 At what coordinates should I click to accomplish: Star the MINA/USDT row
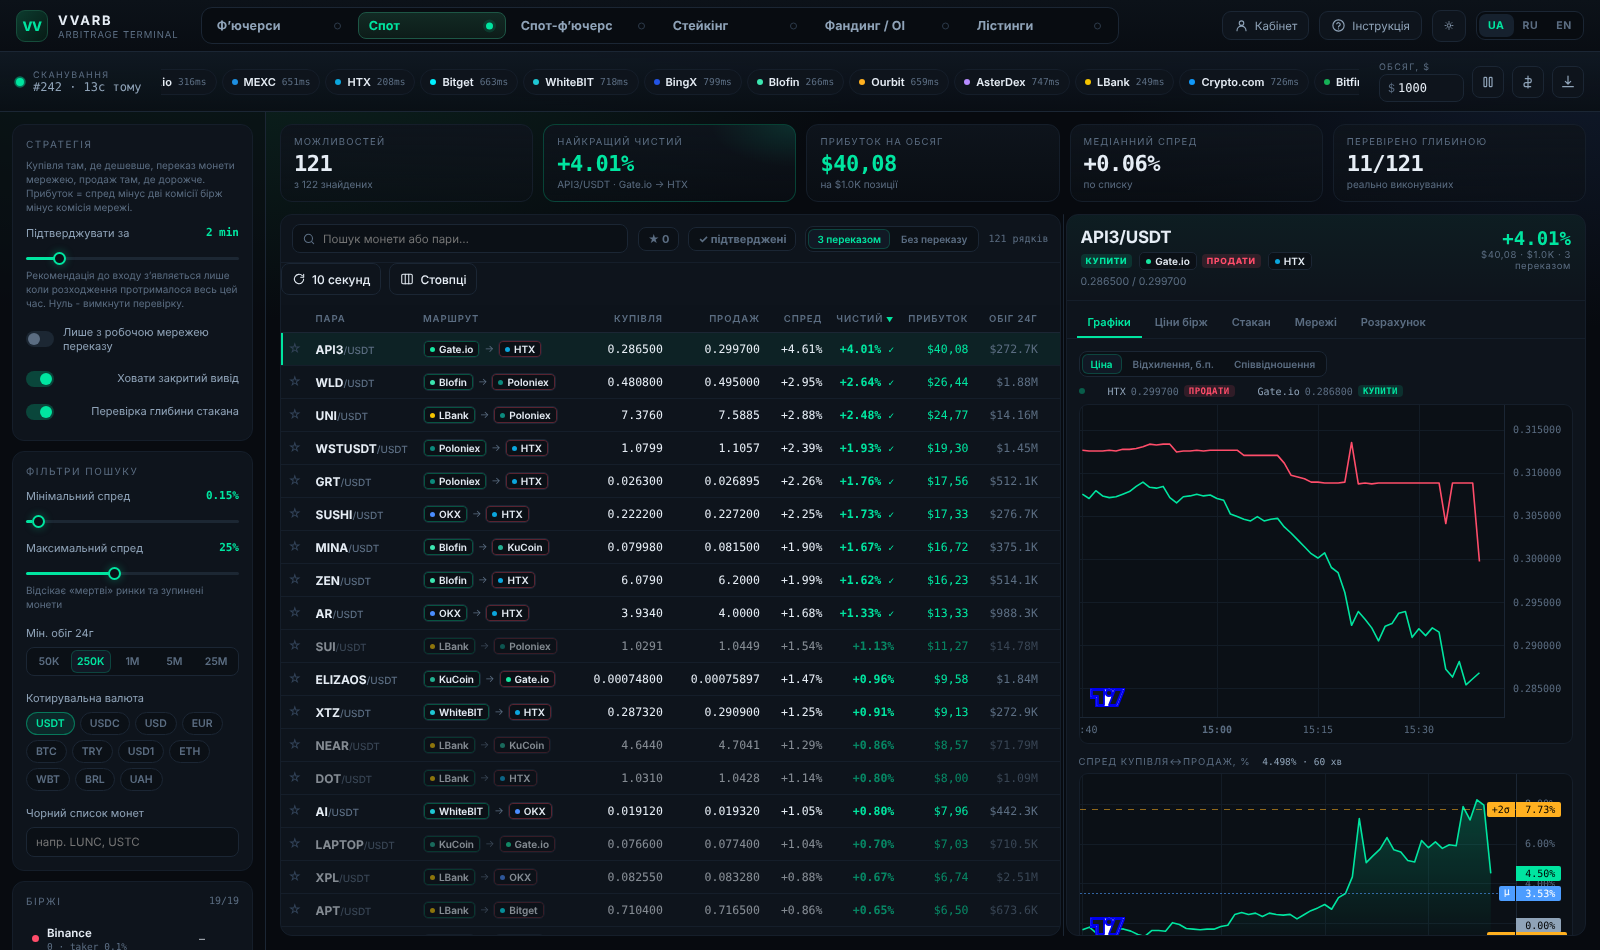pos(295,547)
